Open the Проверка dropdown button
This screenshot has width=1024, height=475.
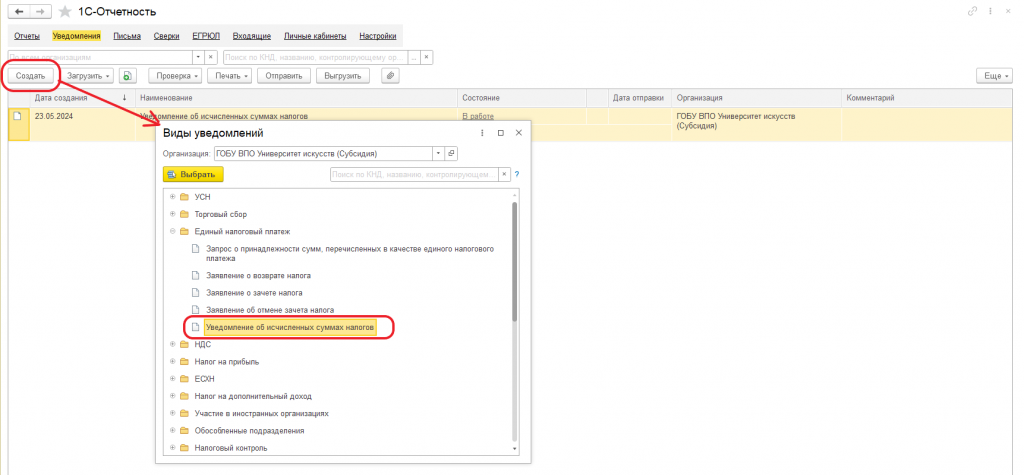(x=176, y=76)
